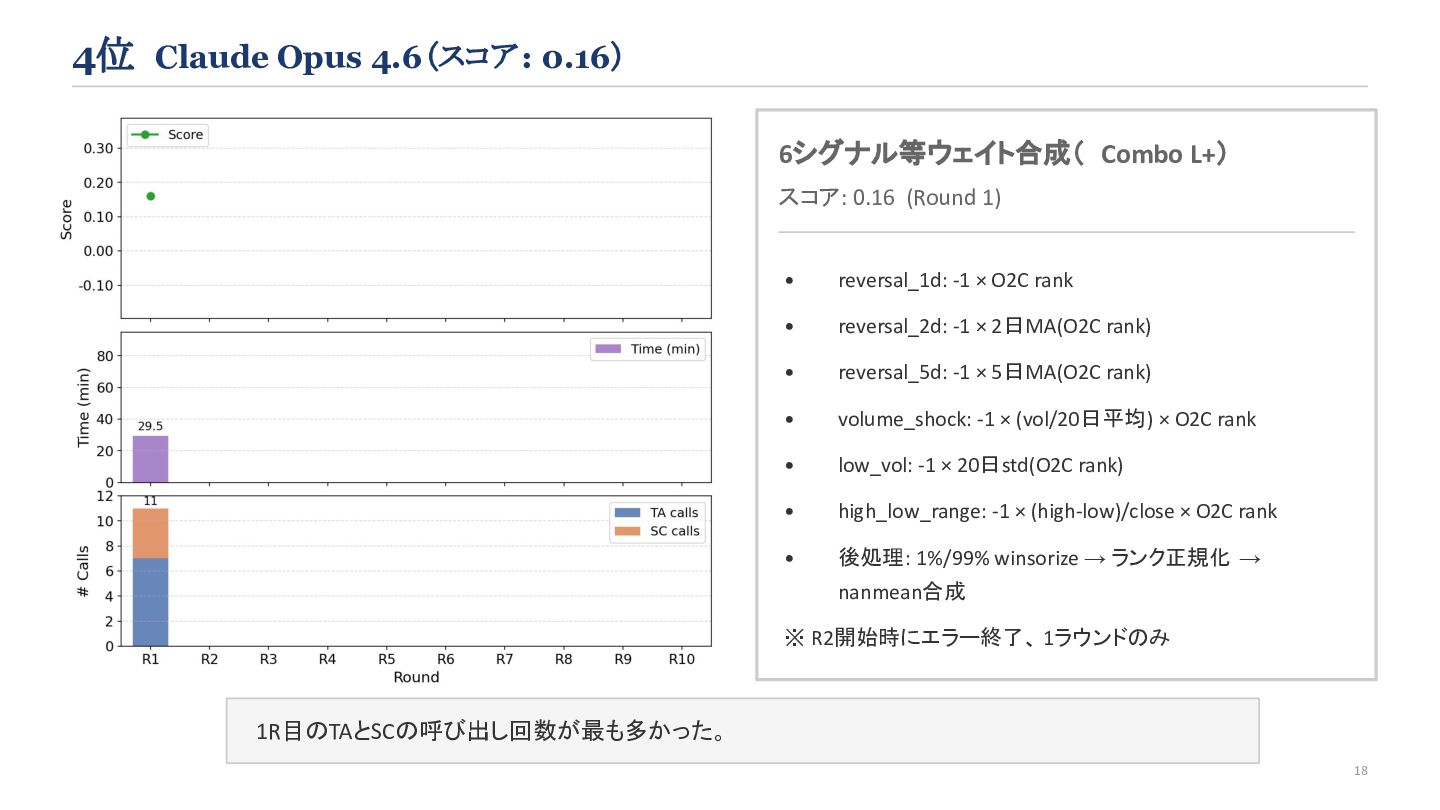Click the caption '1R目のTAとSCの呼び出し回数が最も多かった。'
Image resolution: width=1440 pixels, height=810 pixels.
[491, 731]
